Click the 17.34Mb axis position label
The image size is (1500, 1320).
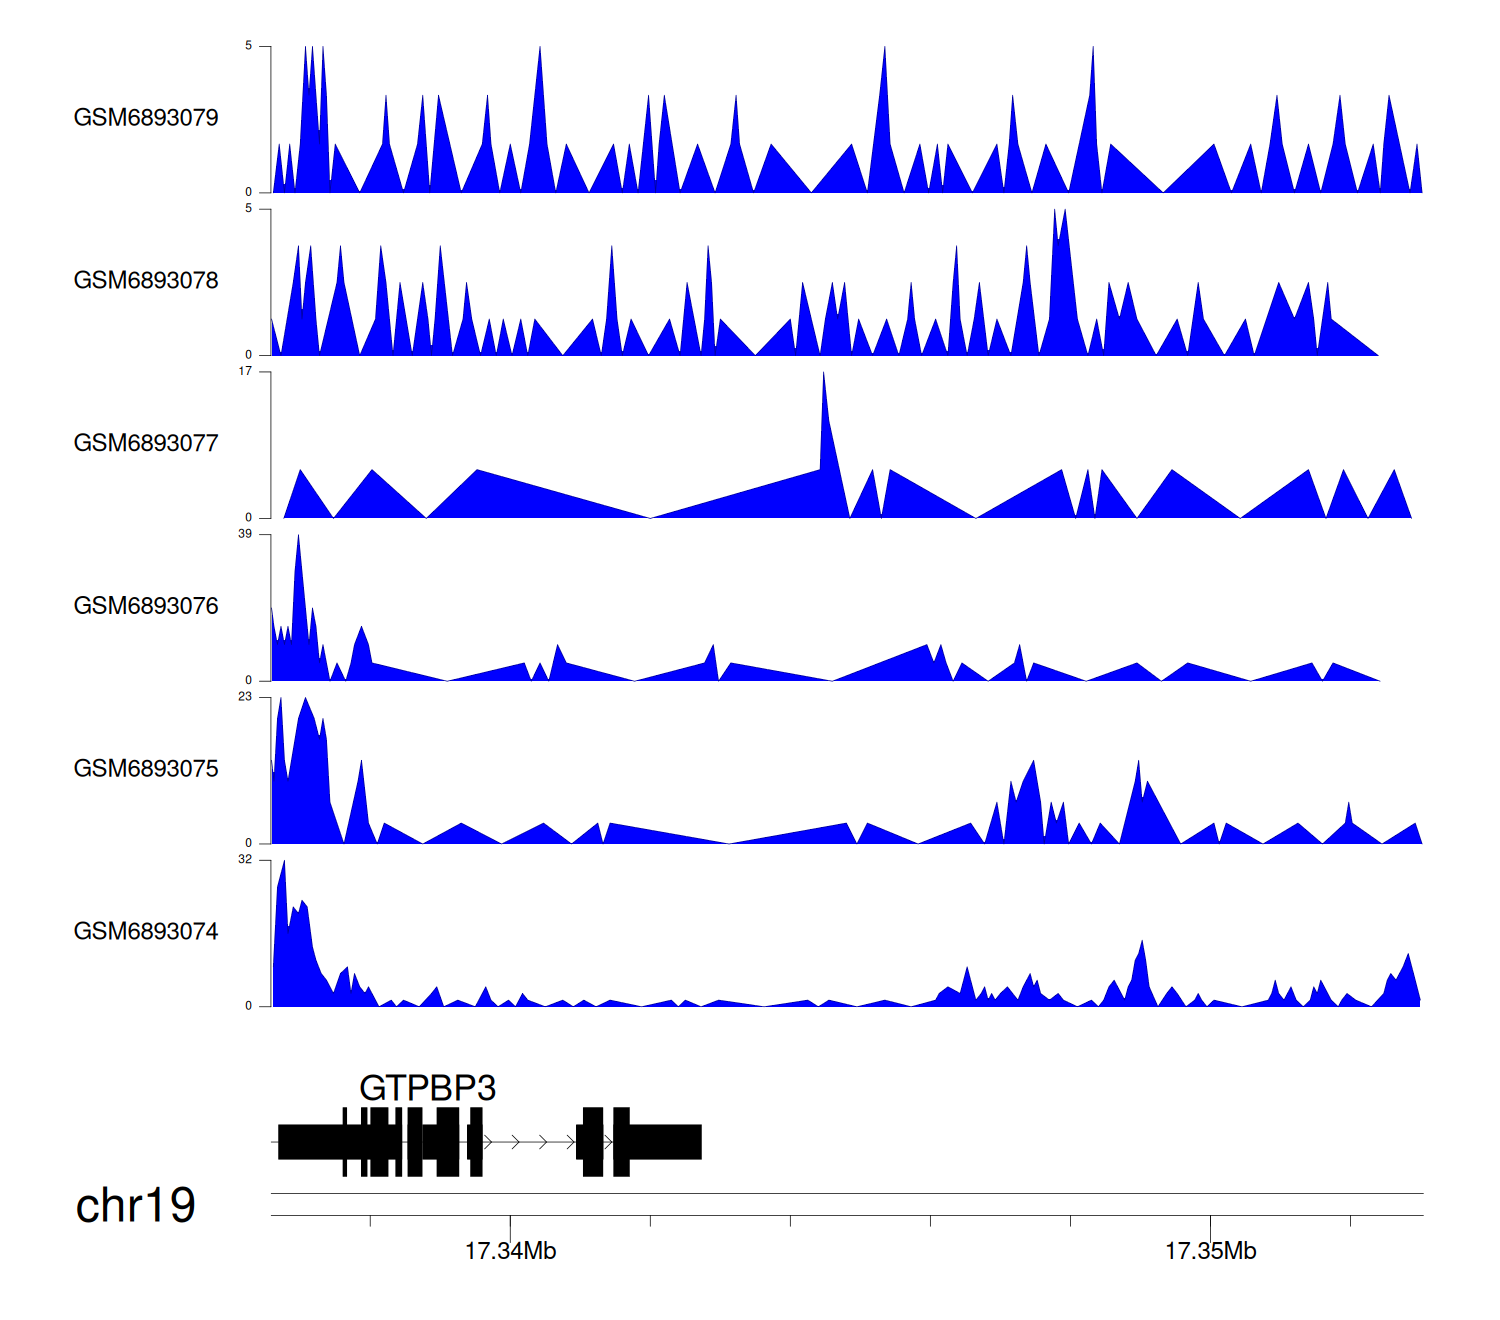510,1251
